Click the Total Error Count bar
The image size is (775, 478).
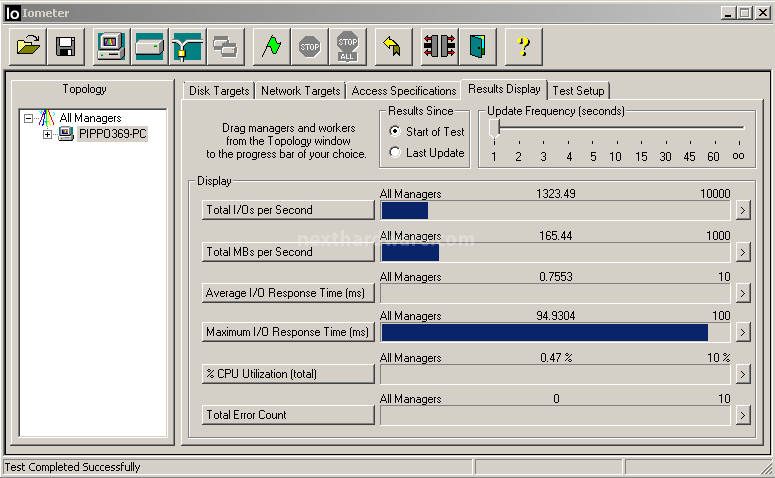(x=555, y=416)
